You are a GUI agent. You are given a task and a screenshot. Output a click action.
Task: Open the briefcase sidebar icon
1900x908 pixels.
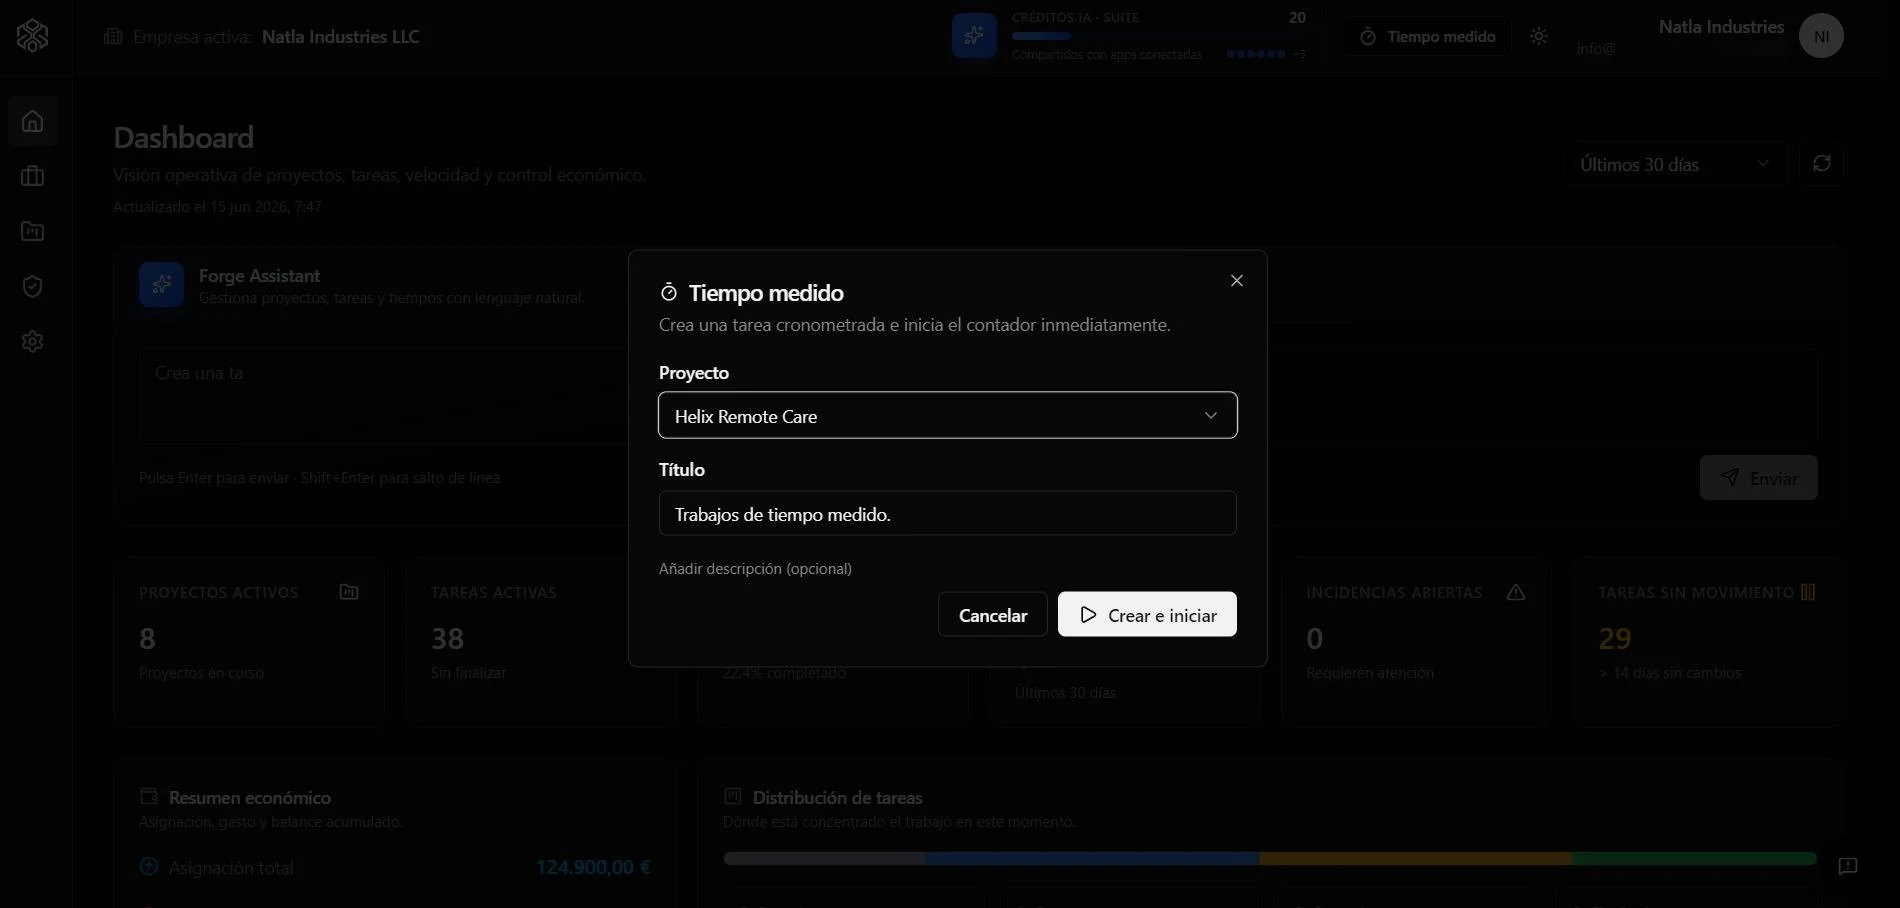33,176
